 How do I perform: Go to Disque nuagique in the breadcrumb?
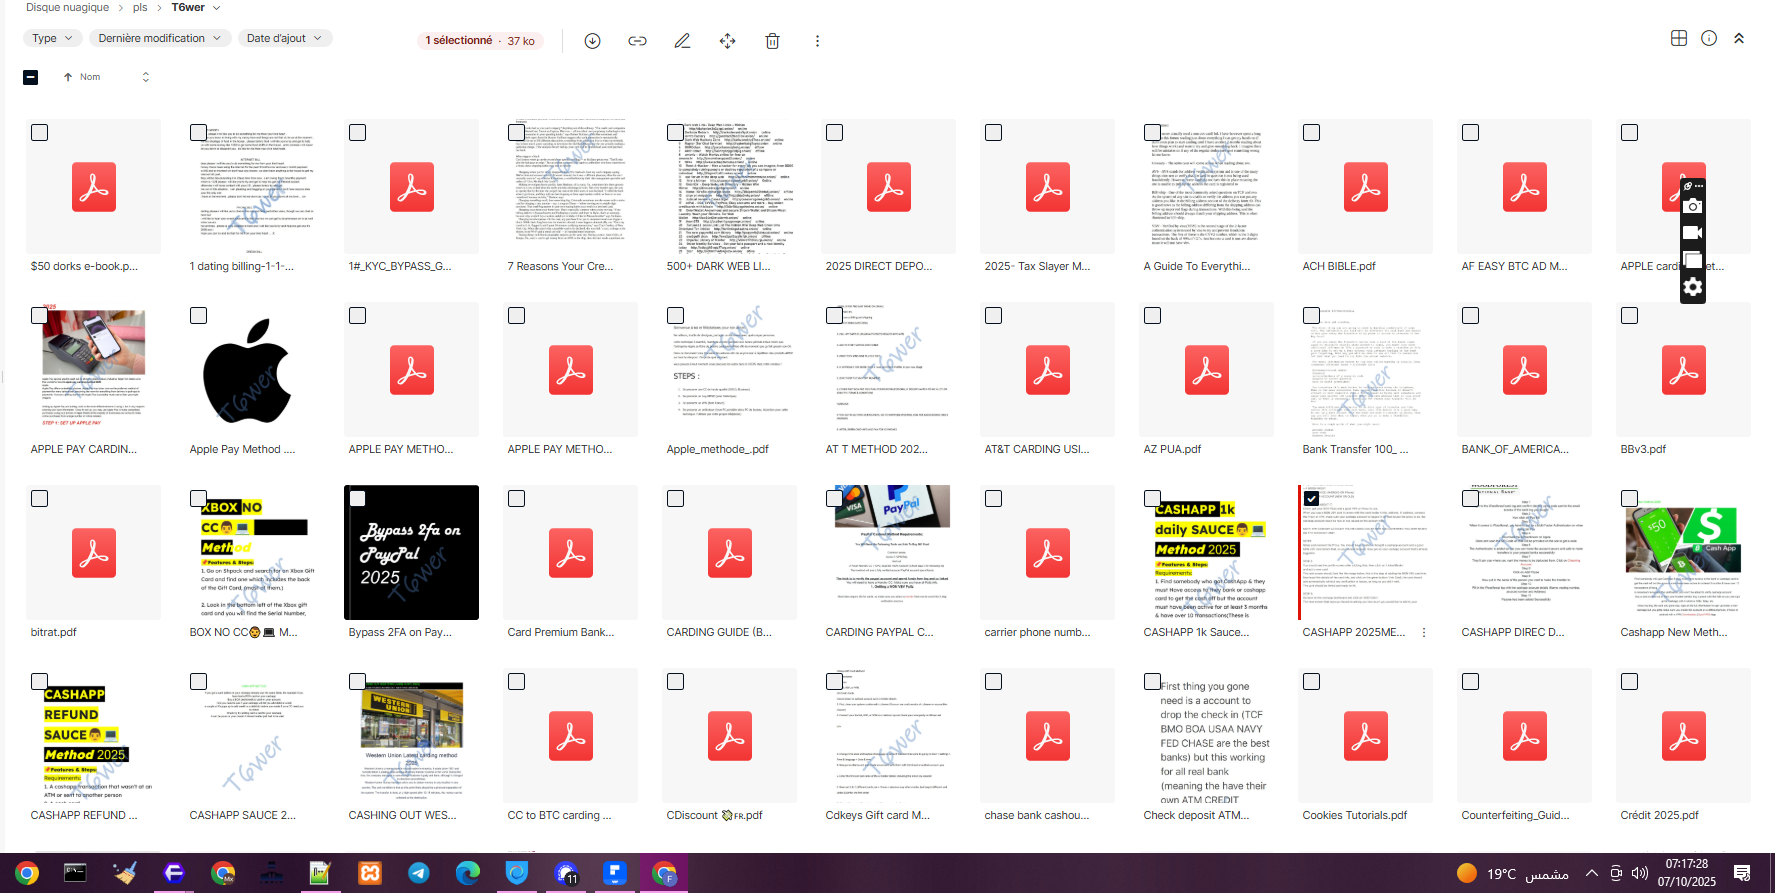click(x=67, y=7)
